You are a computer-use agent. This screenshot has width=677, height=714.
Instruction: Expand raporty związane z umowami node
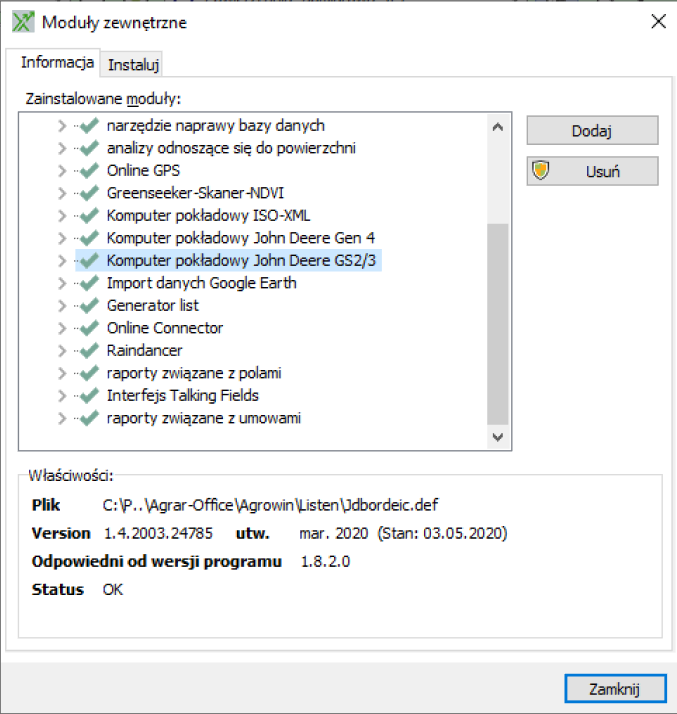pos(62,418)
